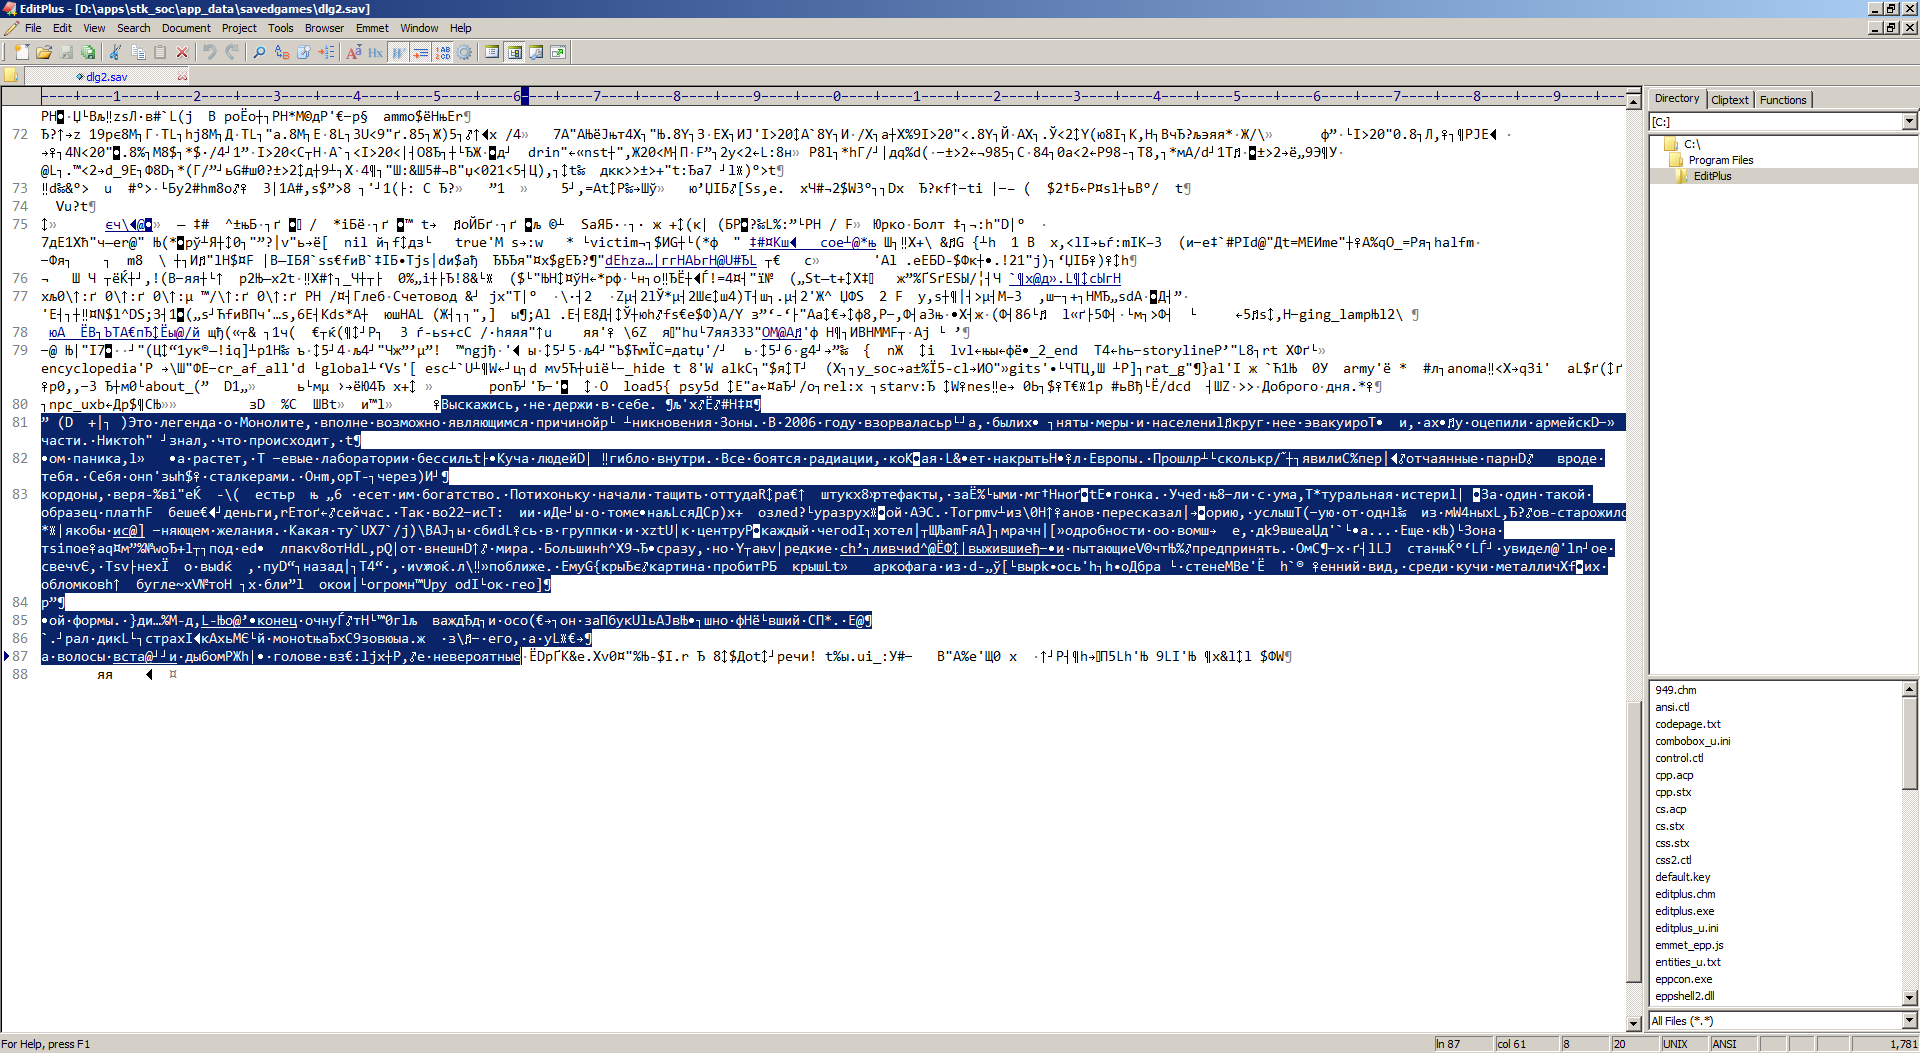Select editplus.exe in file list
The image size is (1920, 1053).
[x=1684, y=911]
